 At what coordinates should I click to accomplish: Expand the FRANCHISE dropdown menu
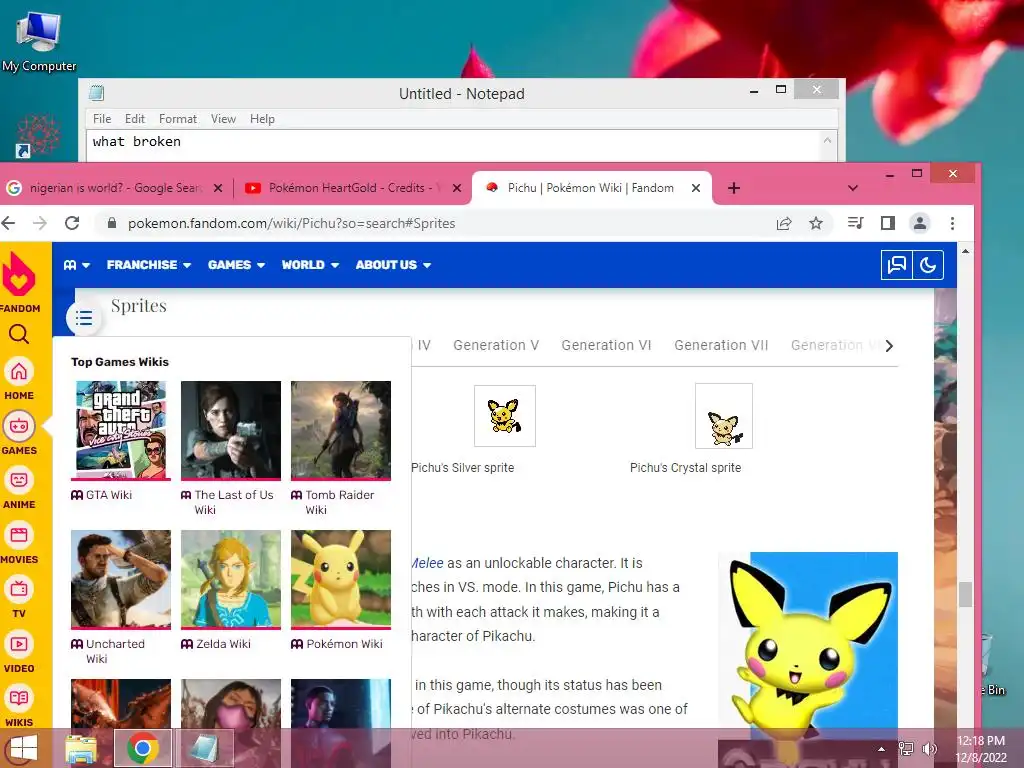149,265
